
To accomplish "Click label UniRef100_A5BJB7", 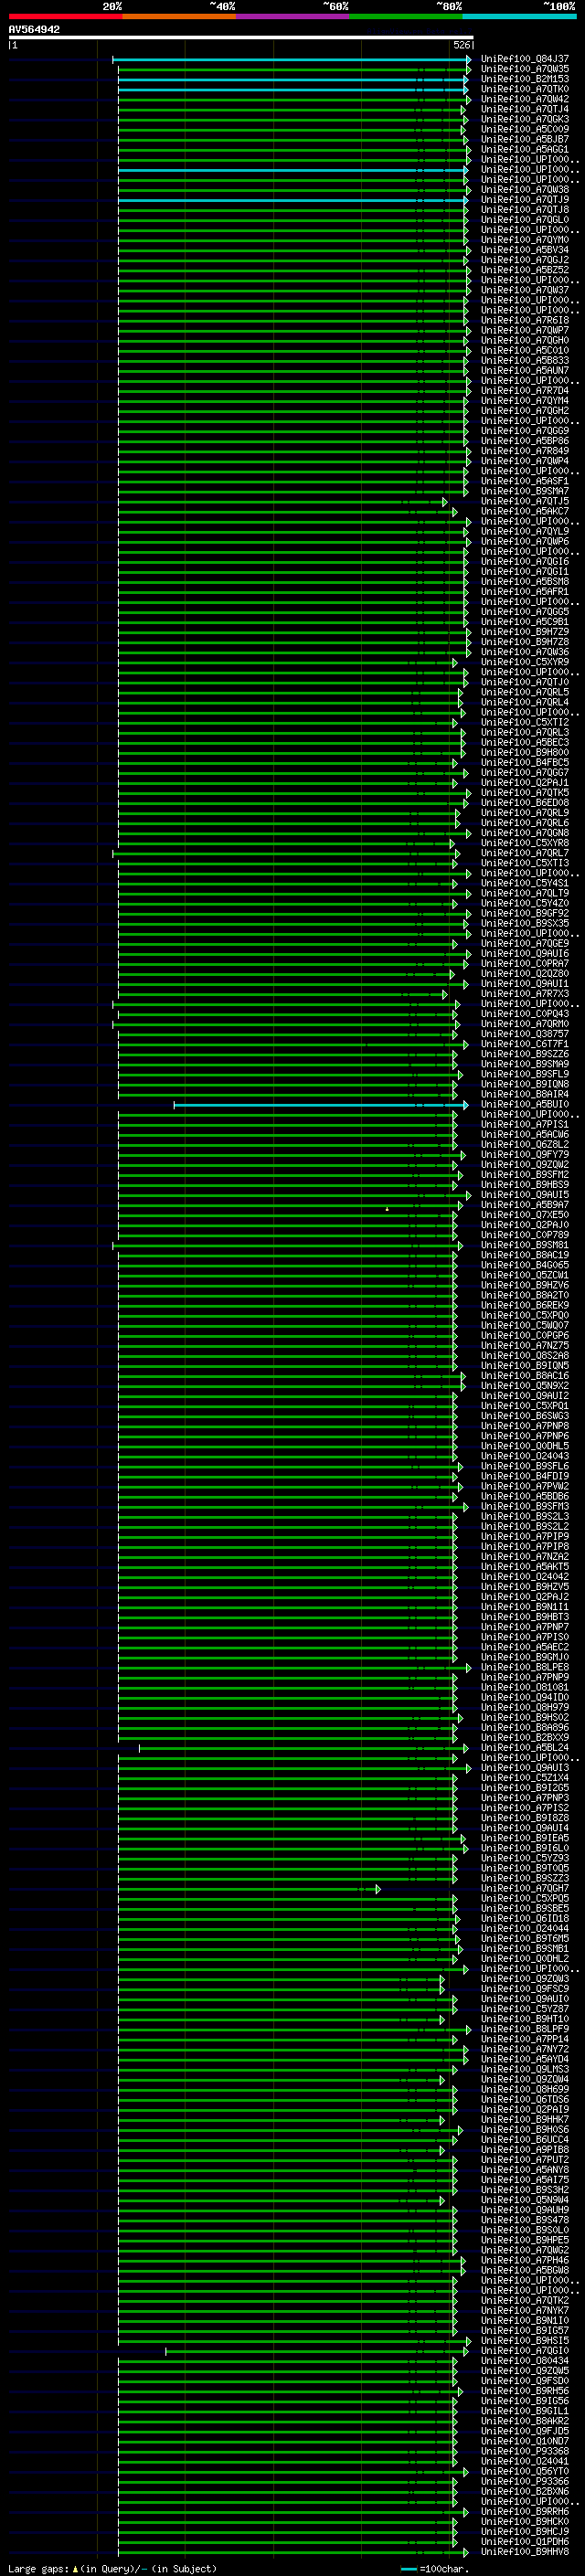I will point(524,139).
